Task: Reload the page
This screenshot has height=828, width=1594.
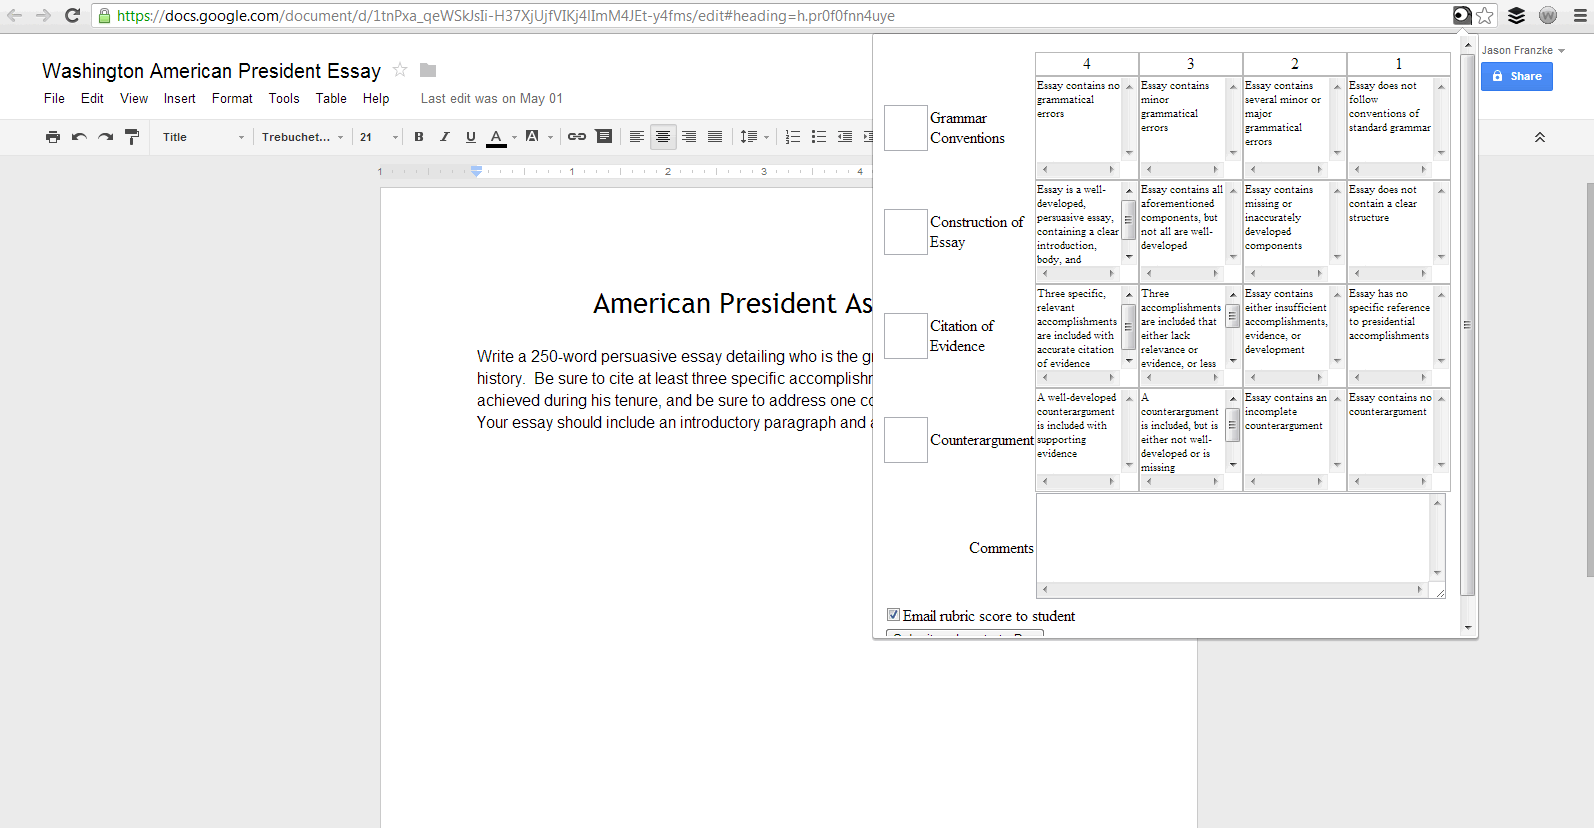Action: click(x=72, y=15)
